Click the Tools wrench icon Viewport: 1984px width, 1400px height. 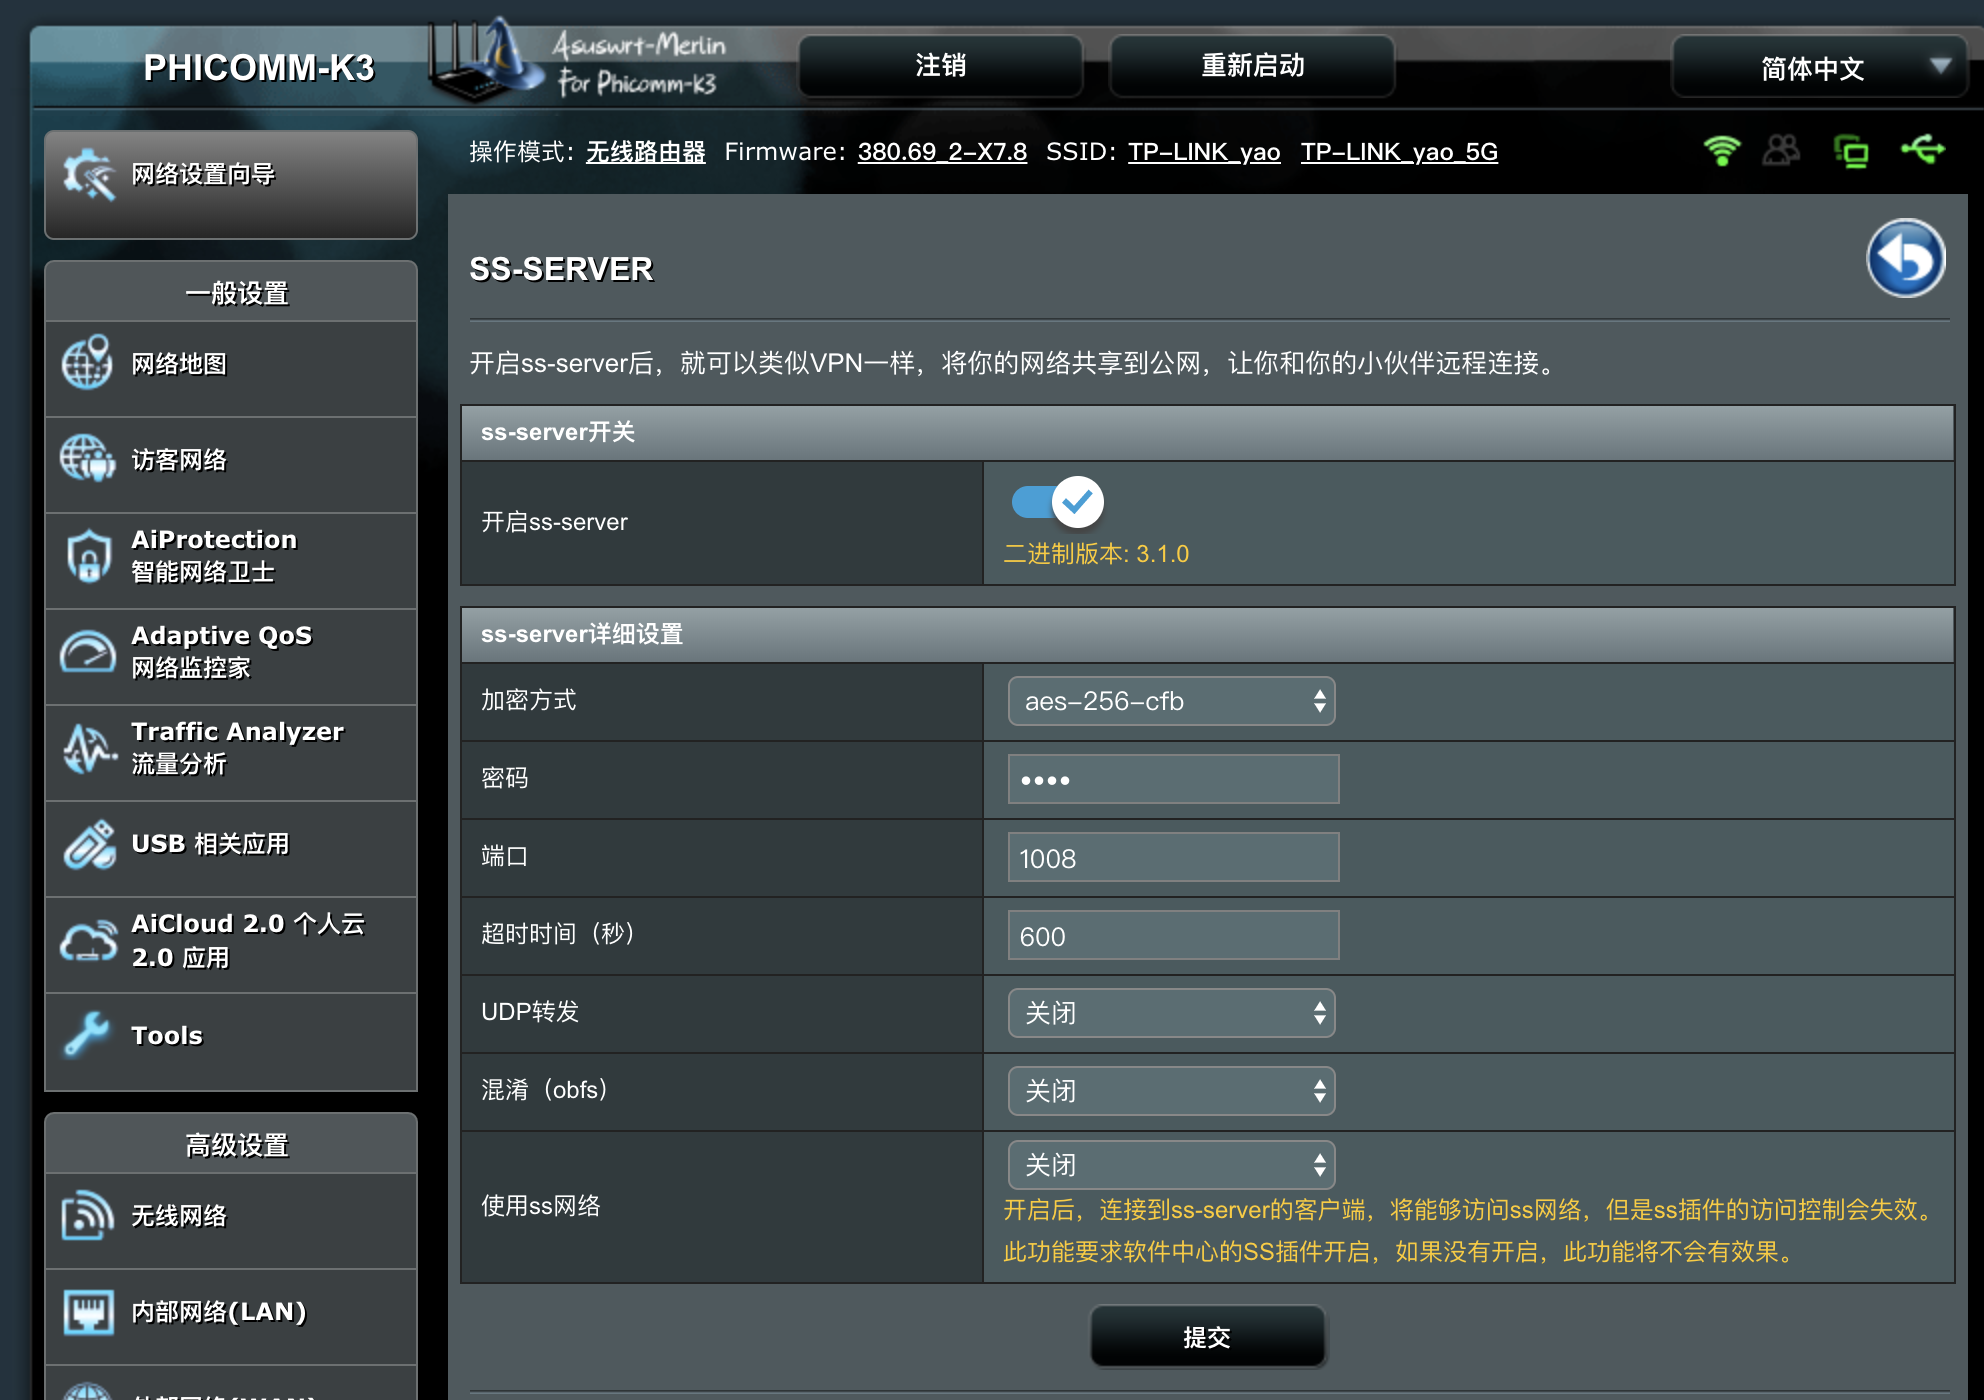pos(88,1035)
